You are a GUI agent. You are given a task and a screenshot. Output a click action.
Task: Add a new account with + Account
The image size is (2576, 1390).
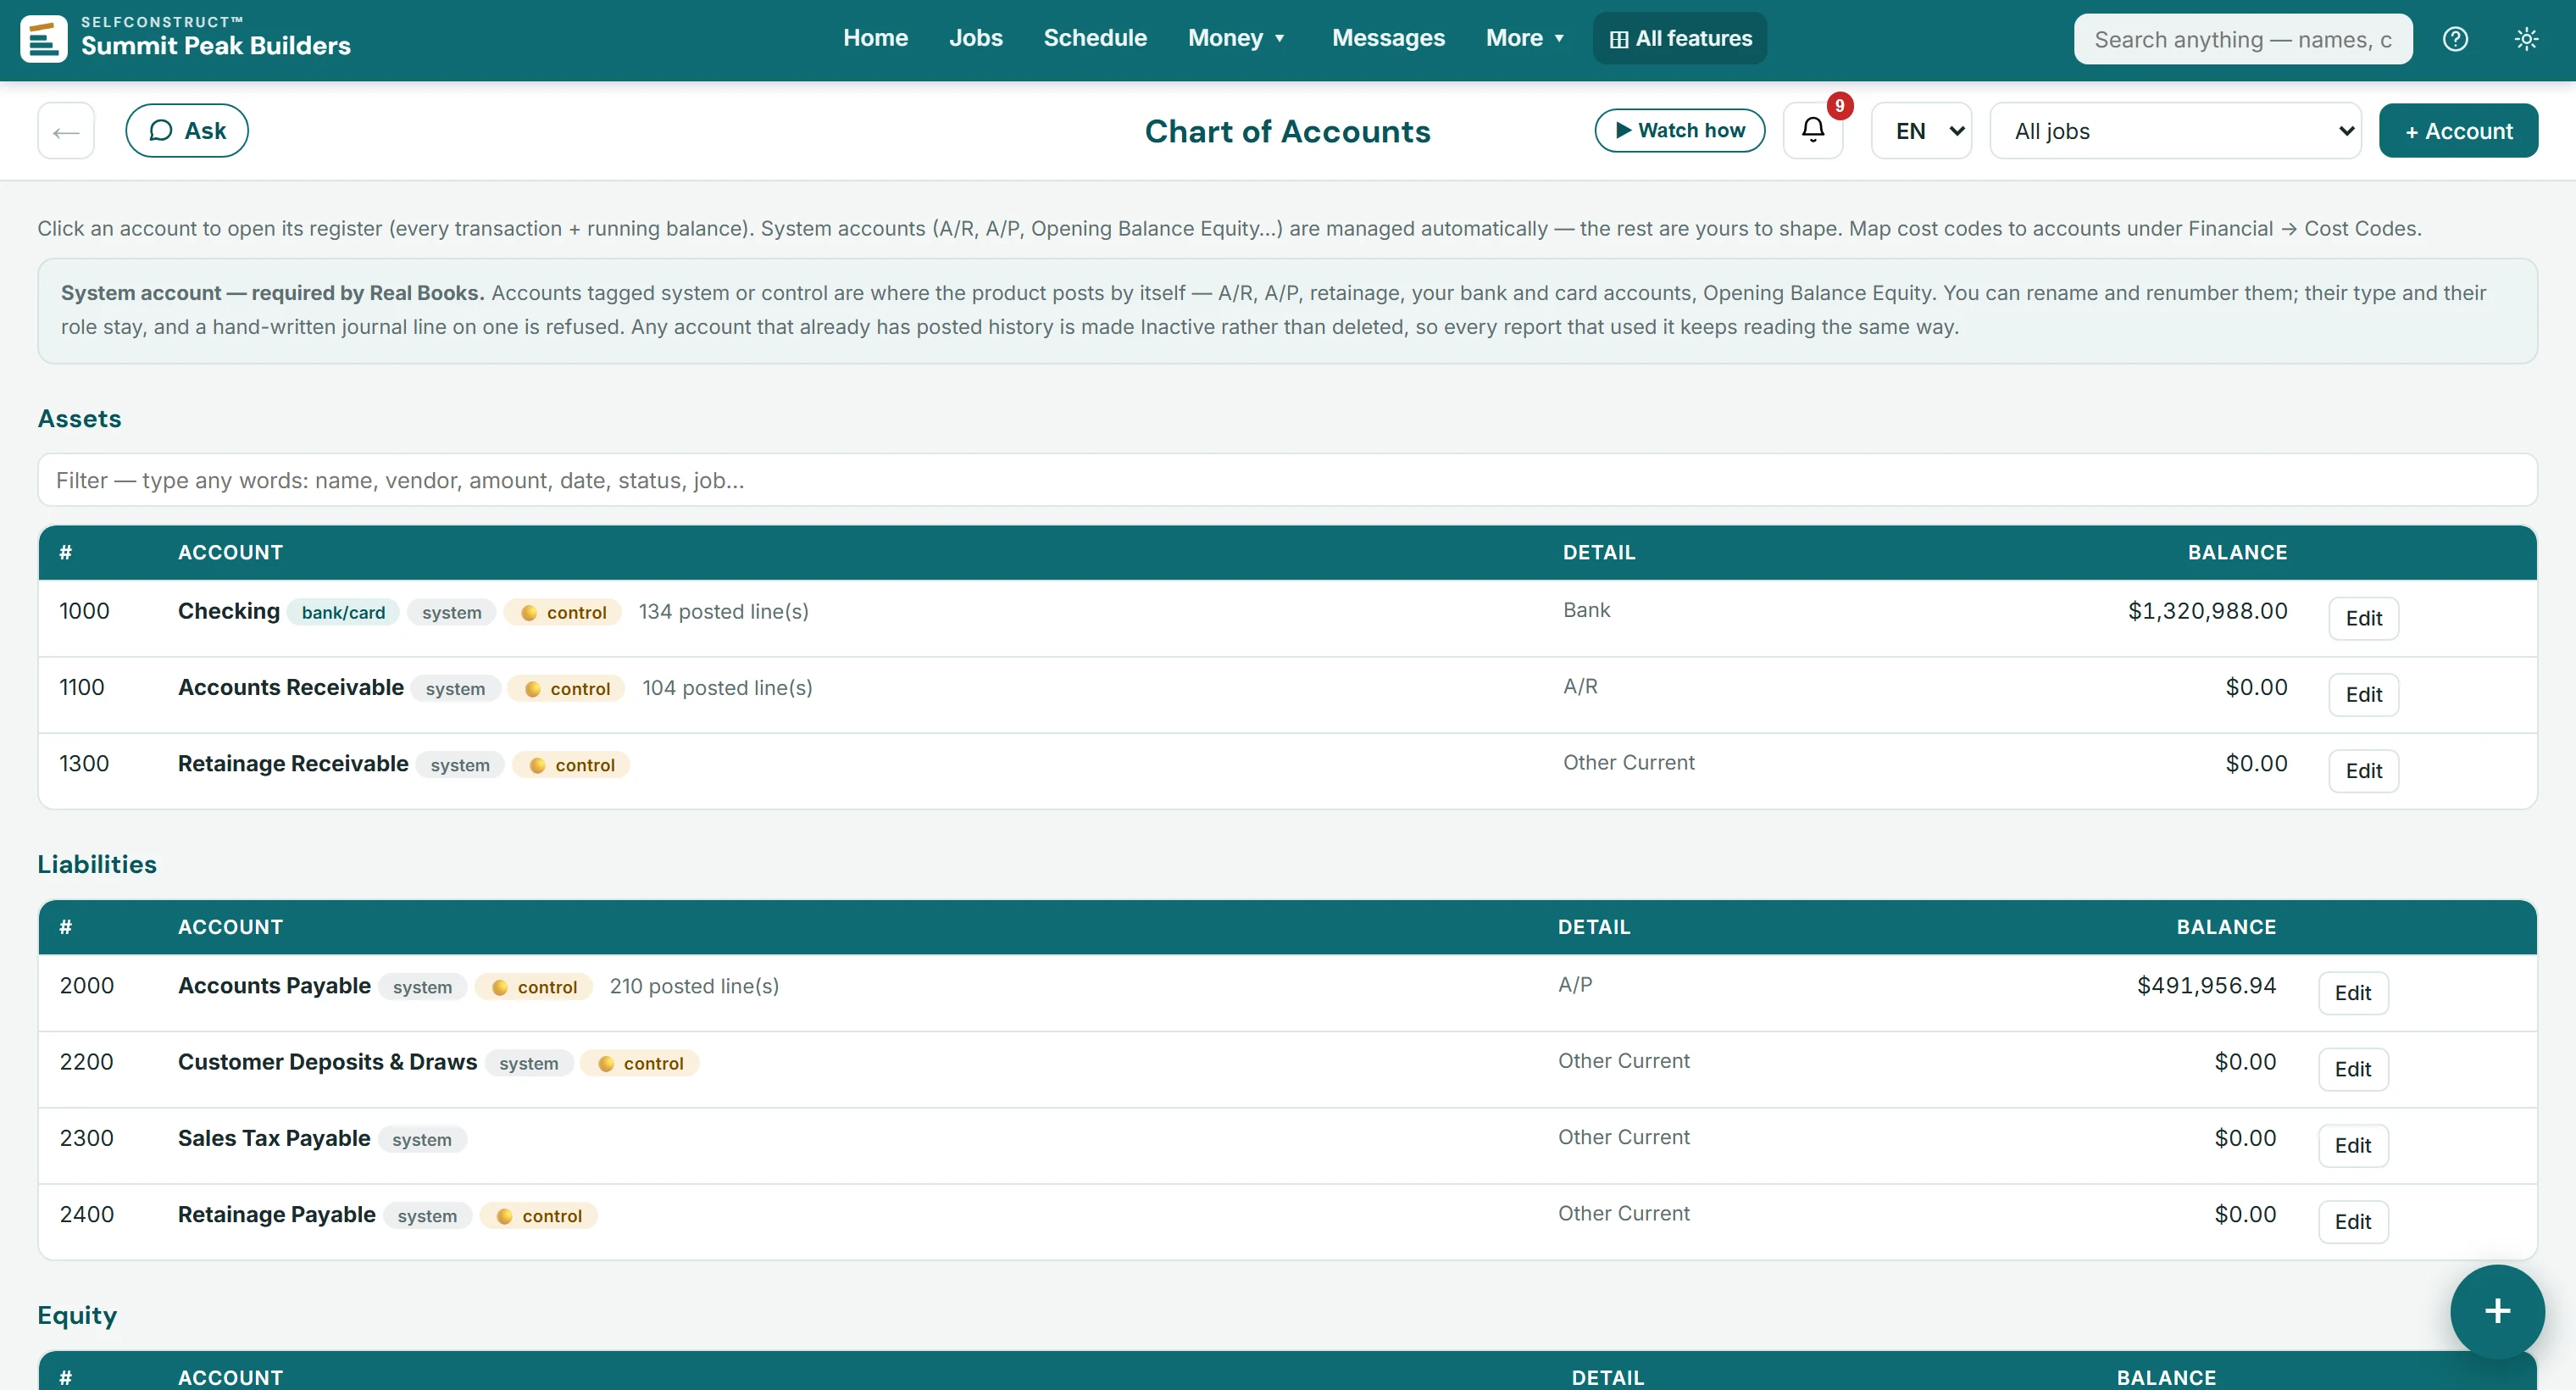pyautogui.click(x=2458, y=130)
